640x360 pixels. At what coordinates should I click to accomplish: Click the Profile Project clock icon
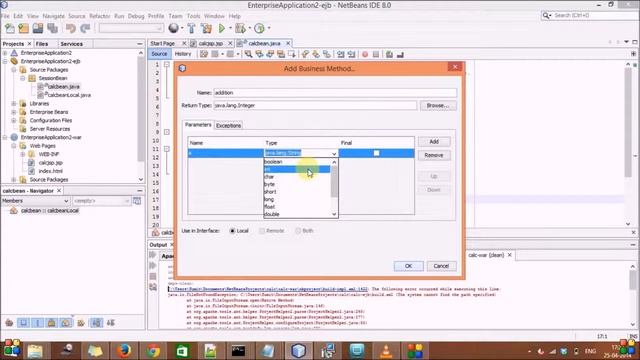point(259,28)
